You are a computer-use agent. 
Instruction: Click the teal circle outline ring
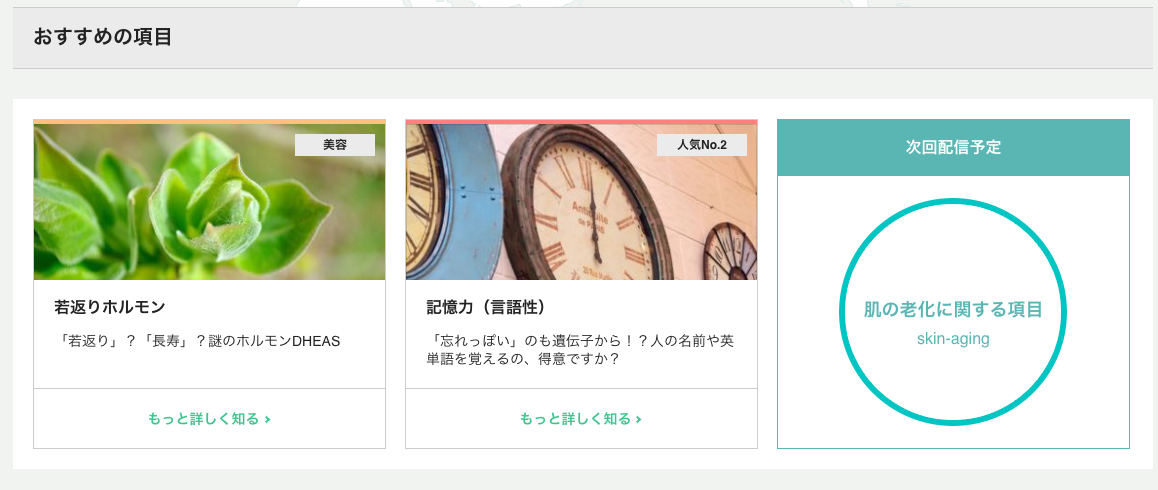953,201
